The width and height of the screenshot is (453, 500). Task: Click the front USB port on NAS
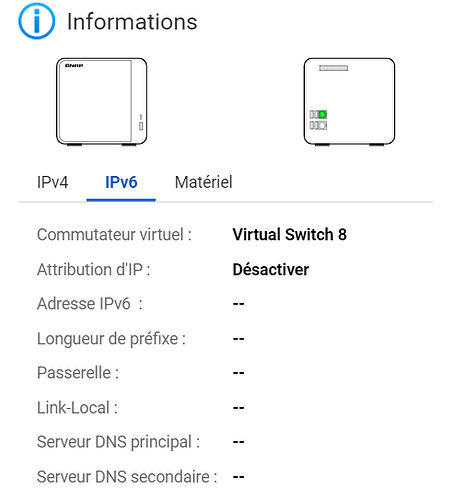[x=141, y=126]
